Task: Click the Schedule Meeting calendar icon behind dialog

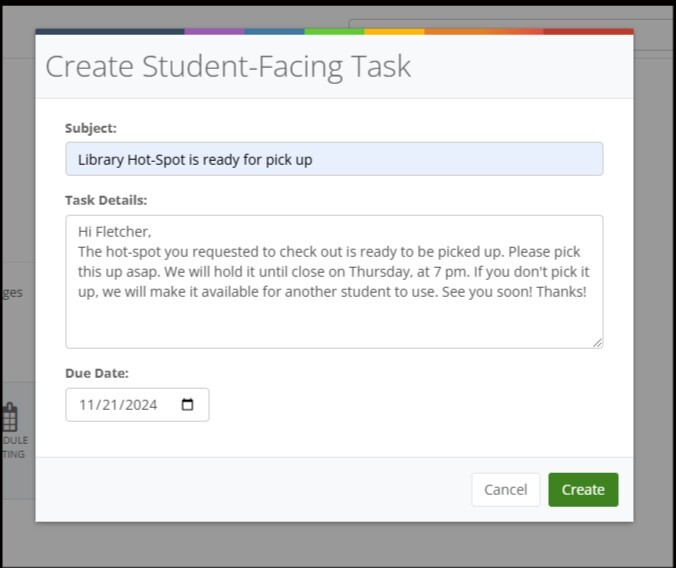Action: (10, 418)
